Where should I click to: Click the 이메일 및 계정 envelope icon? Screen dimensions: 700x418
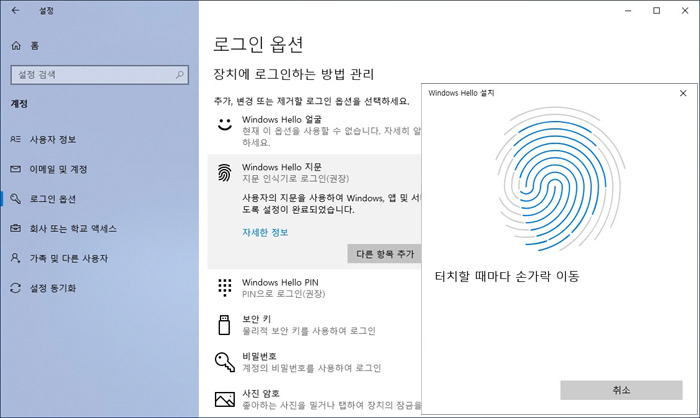click(x=16, y=169)
